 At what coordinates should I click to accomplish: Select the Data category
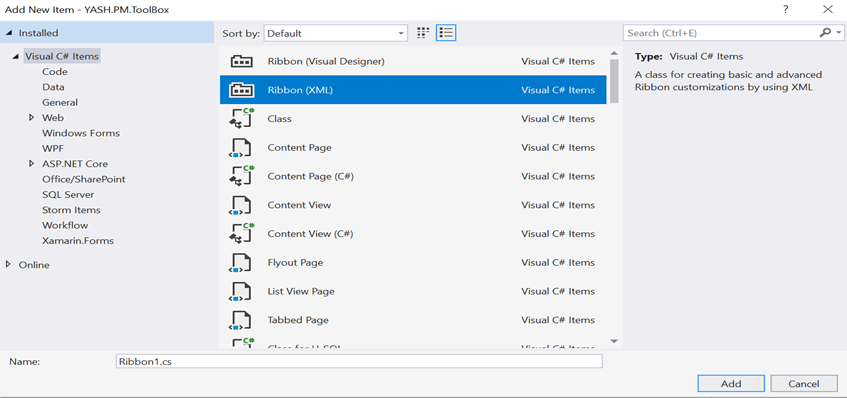pyautogui.click(x=53, y=87)
